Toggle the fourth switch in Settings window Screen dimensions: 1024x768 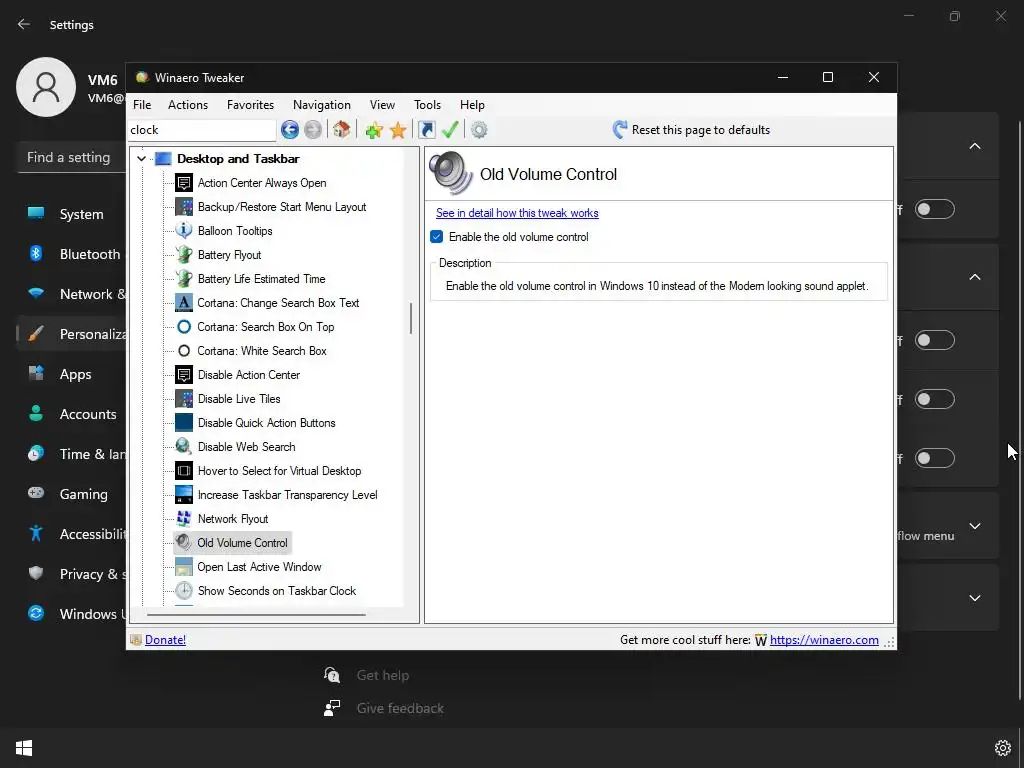point(935,458)
